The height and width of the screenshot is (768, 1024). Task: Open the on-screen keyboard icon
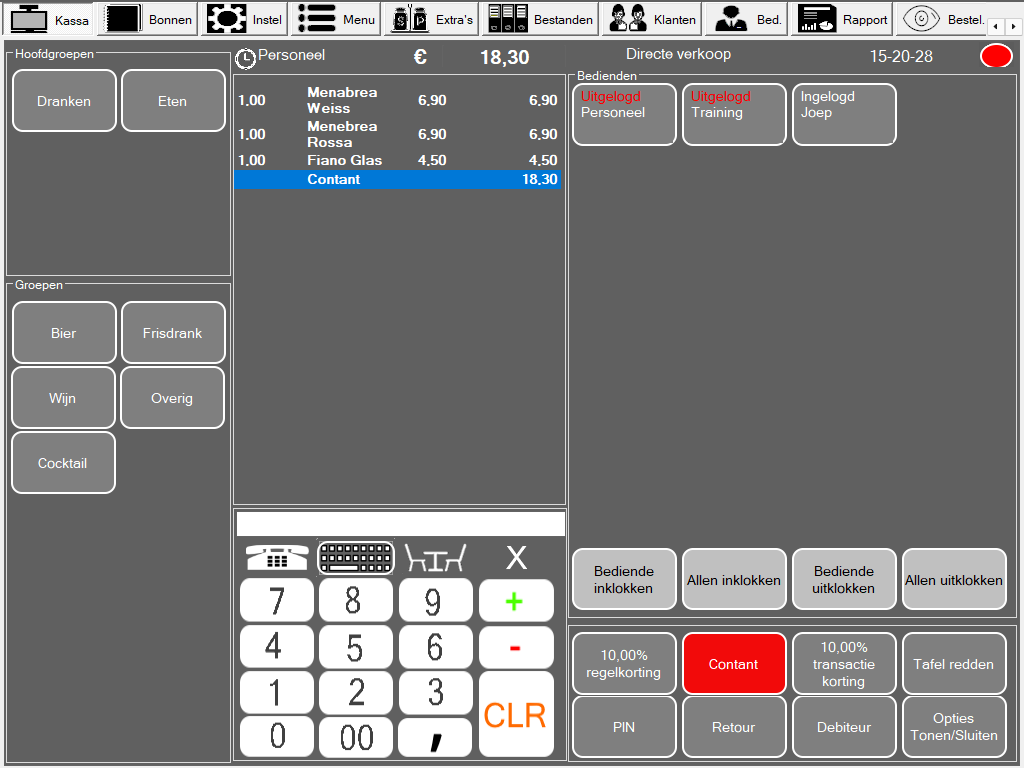point(356,558)
